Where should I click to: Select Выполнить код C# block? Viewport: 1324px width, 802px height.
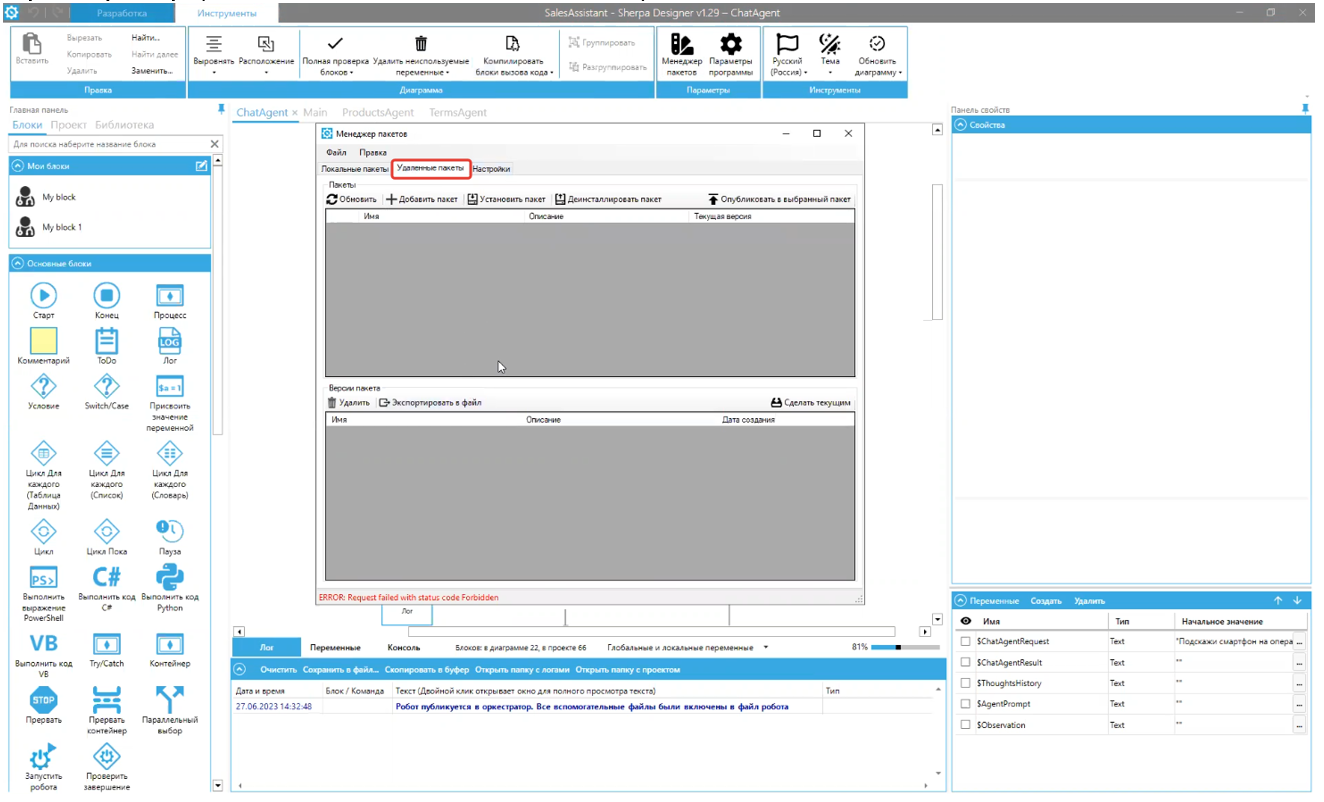(x=107, y=588)
